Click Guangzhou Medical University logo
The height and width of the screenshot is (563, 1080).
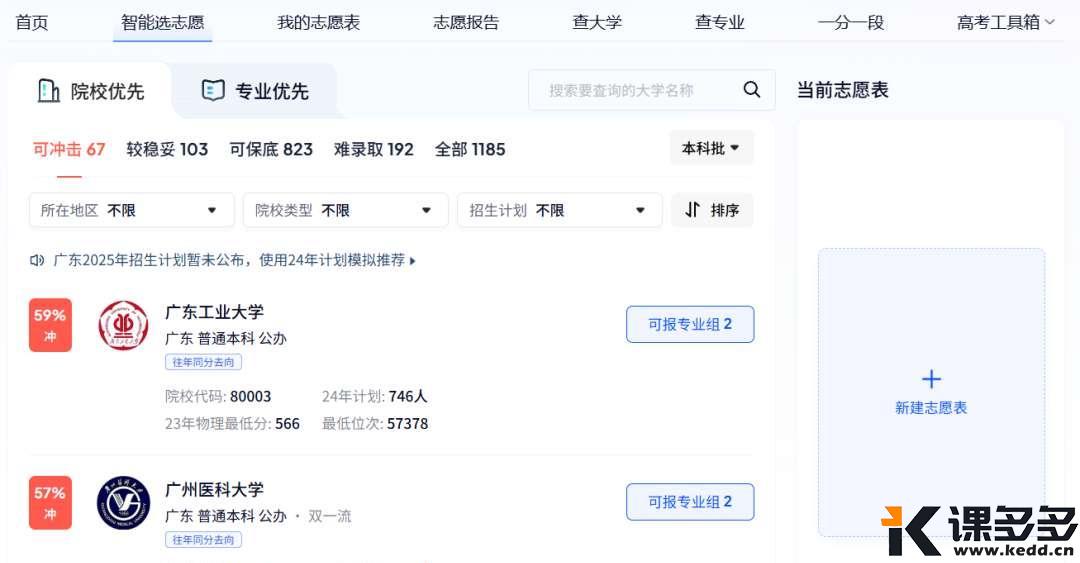[x=123, y=502]
